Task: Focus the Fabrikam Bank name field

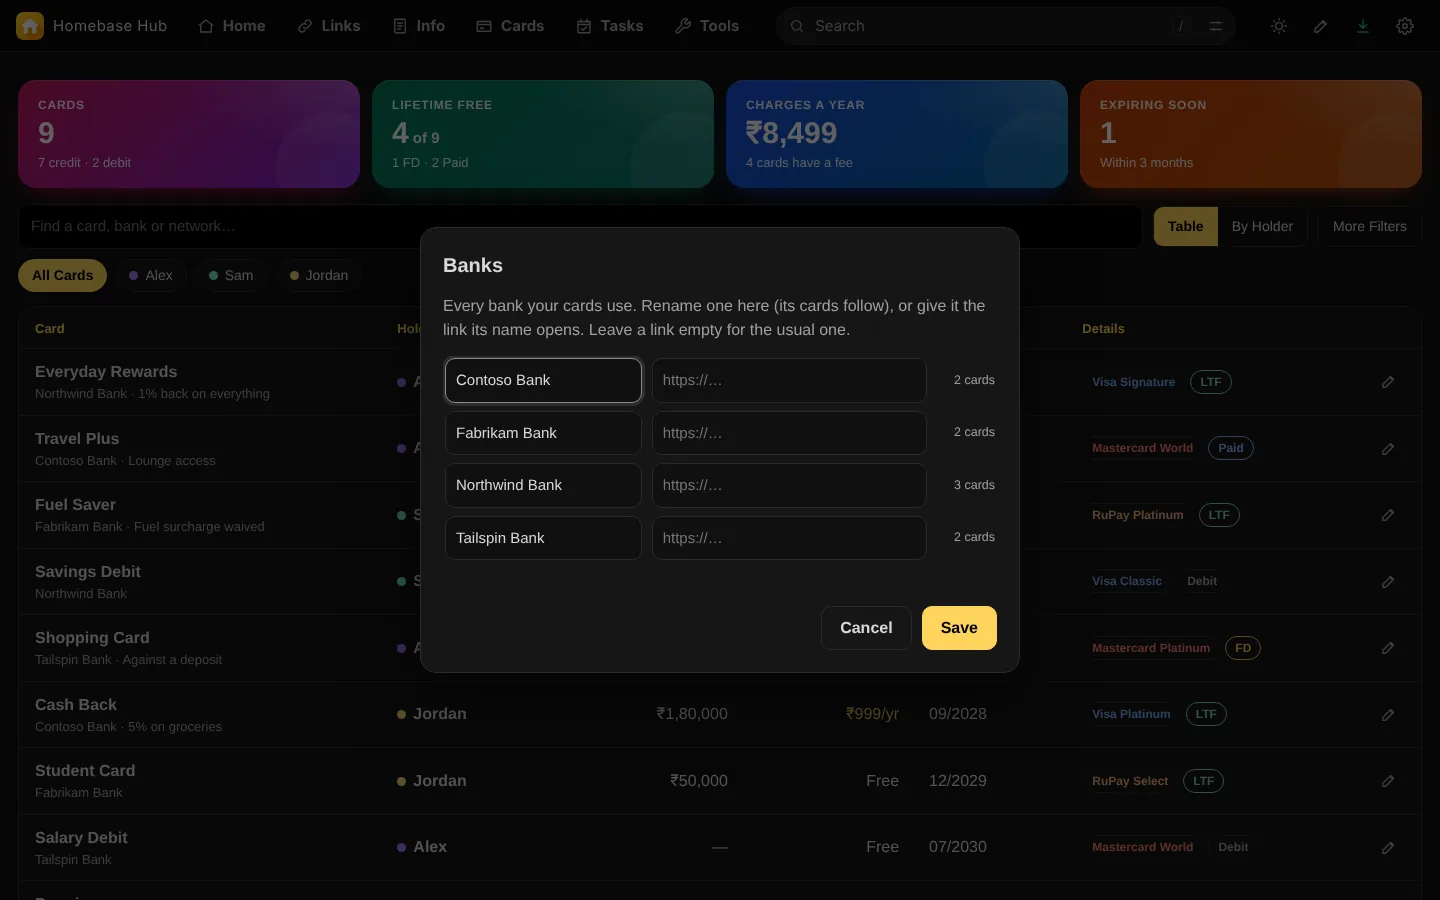Action: pos(543,433)
